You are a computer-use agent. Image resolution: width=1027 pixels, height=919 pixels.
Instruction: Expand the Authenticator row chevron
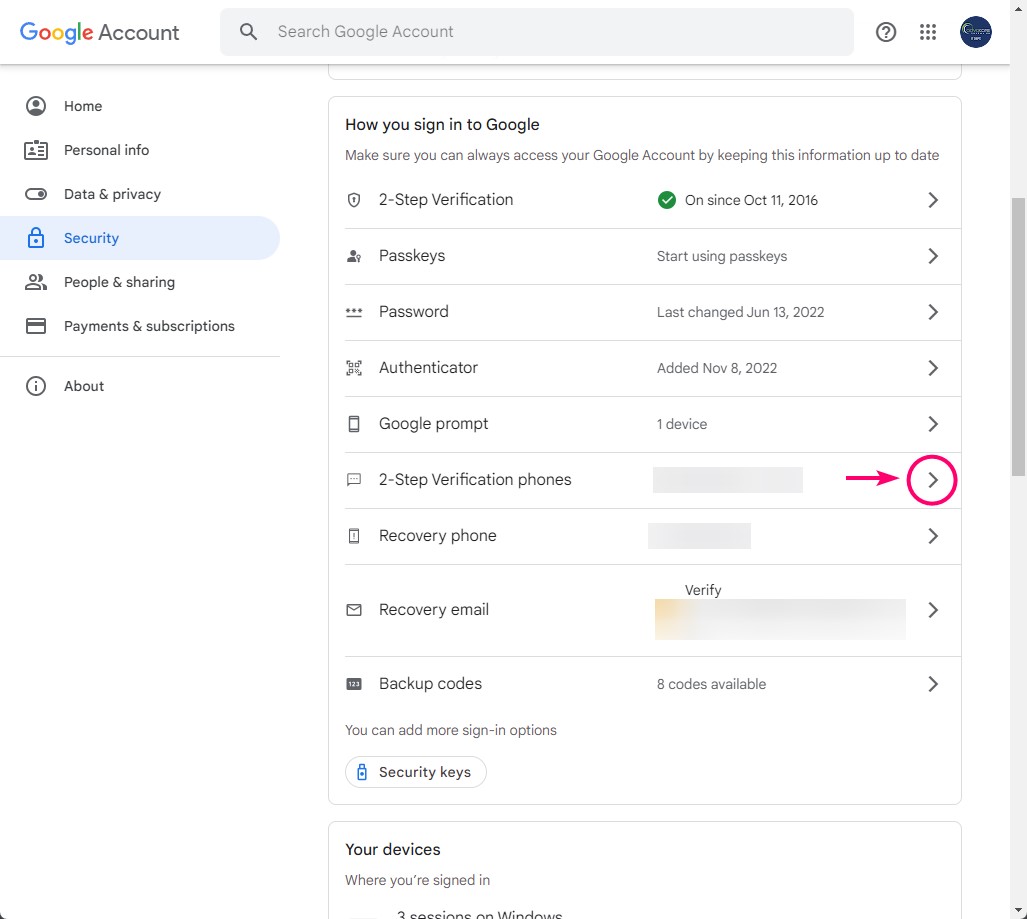tap(933, 368)
